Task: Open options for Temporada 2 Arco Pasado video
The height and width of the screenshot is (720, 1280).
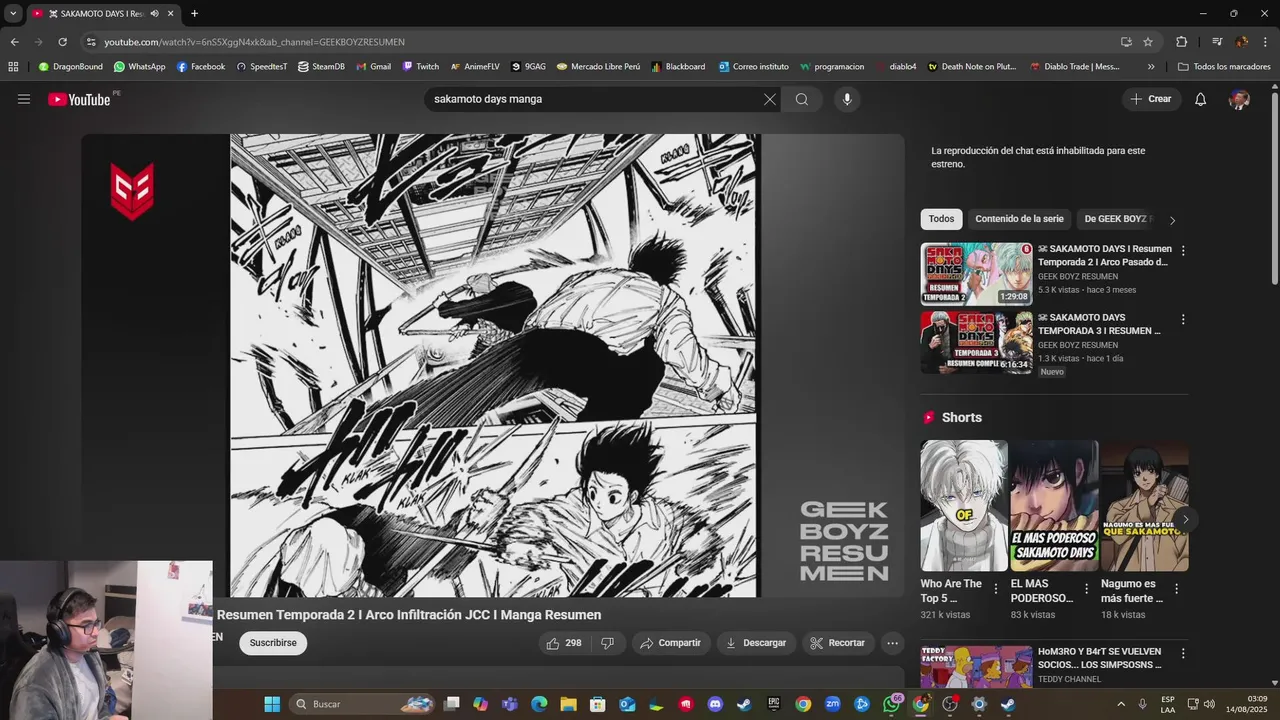Action: [1183, 251]
